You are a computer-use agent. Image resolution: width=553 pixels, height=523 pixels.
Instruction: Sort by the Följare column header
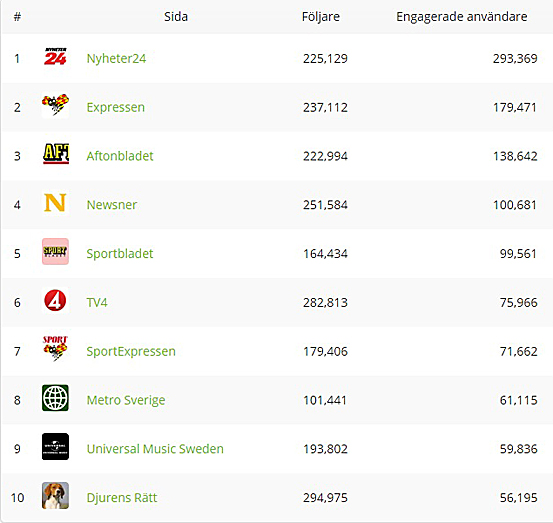(321, 17)
